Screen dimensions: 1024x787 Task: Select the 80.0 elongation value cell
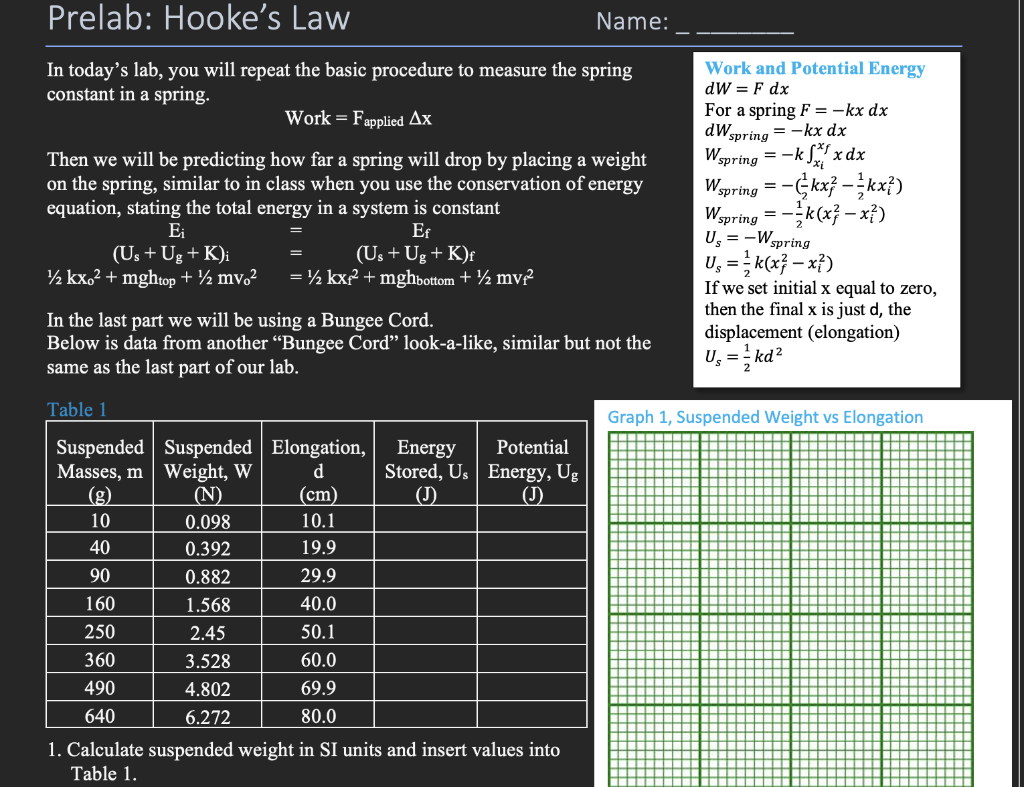coord(317,716)
